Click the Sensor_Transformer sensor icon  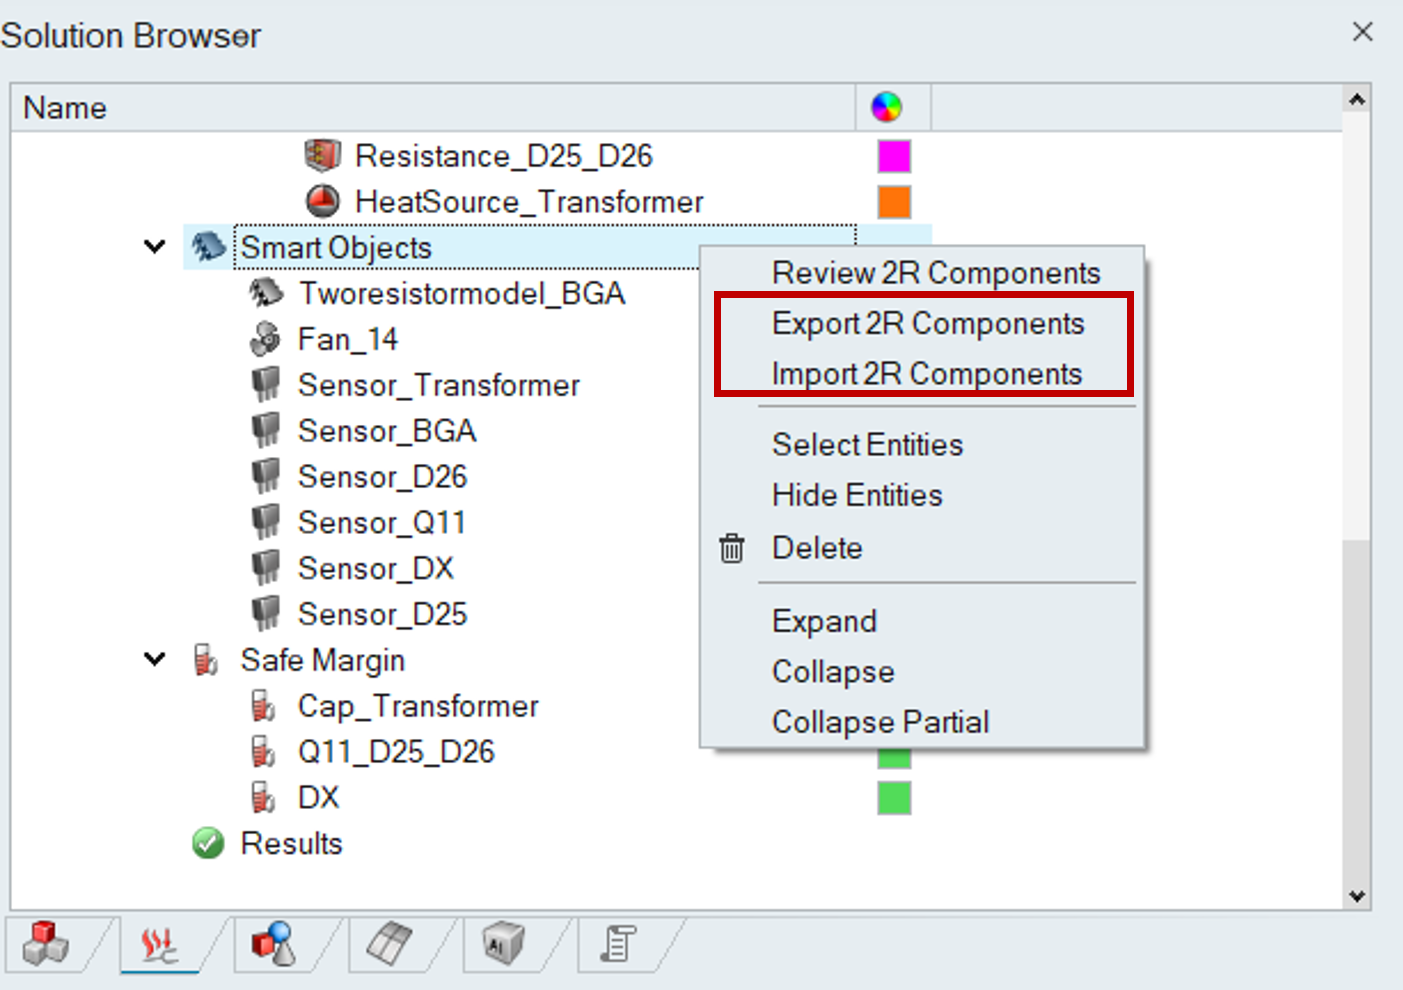[x=265, y=385]
